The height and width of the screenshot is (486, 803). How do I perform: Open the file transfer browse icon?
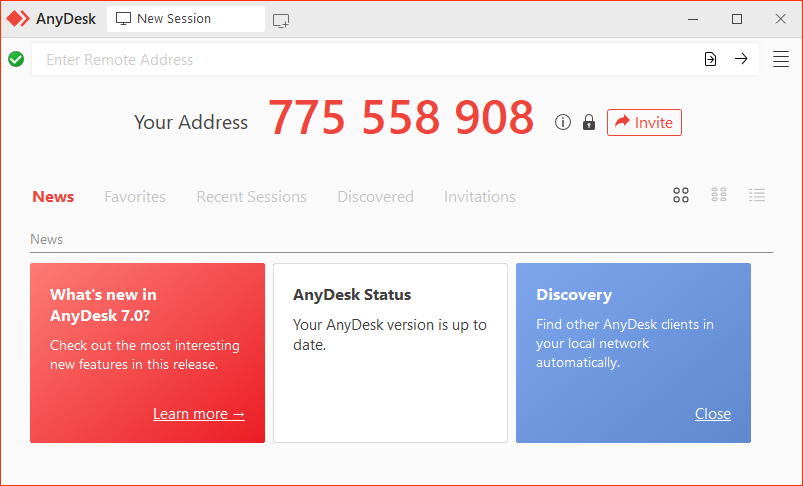[710, 59]
